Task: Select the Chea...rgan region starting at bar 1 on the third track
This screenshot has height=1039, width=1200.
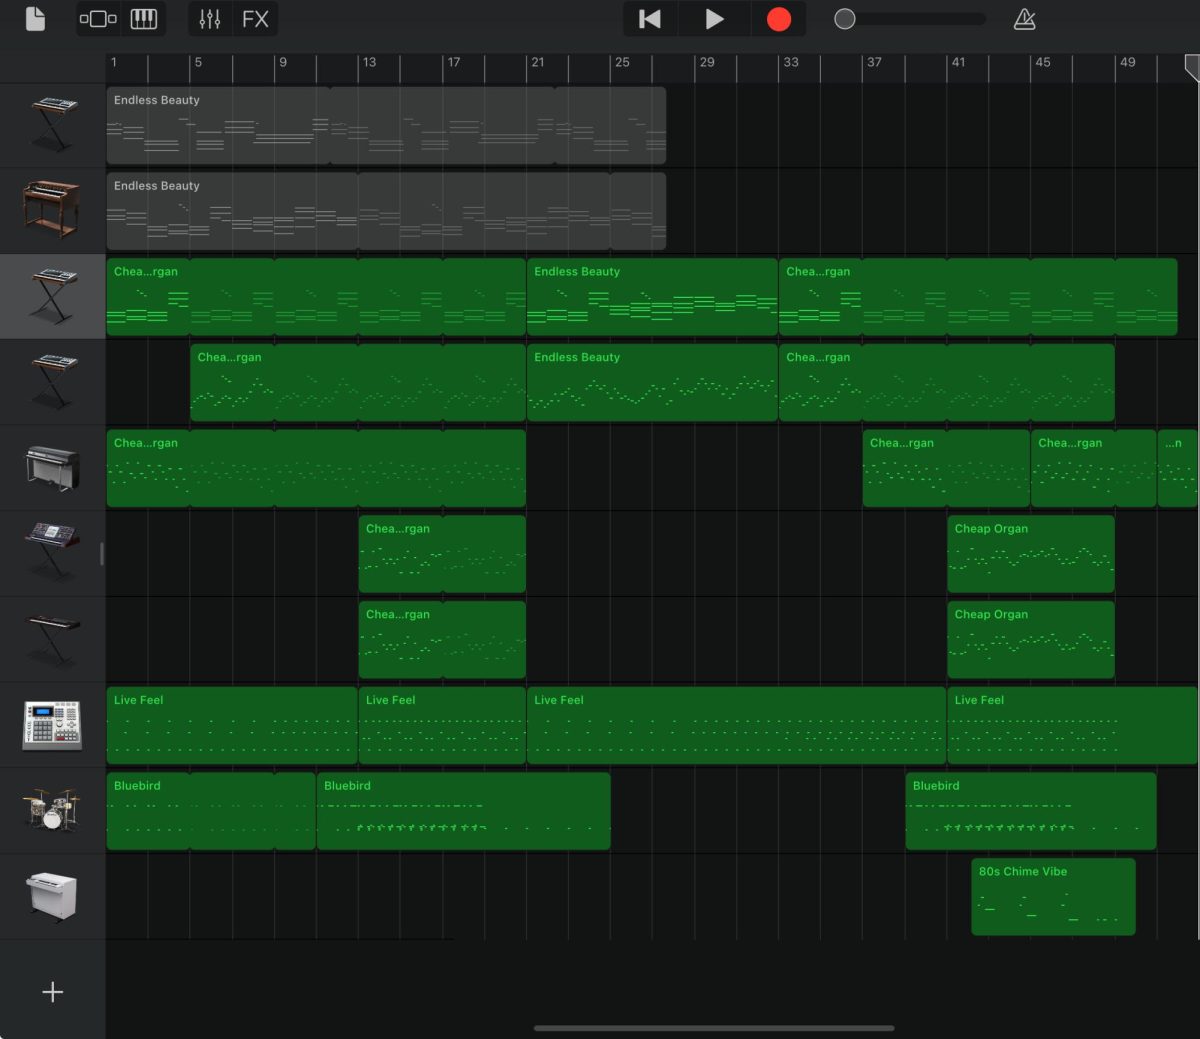Action: point(316,297)
